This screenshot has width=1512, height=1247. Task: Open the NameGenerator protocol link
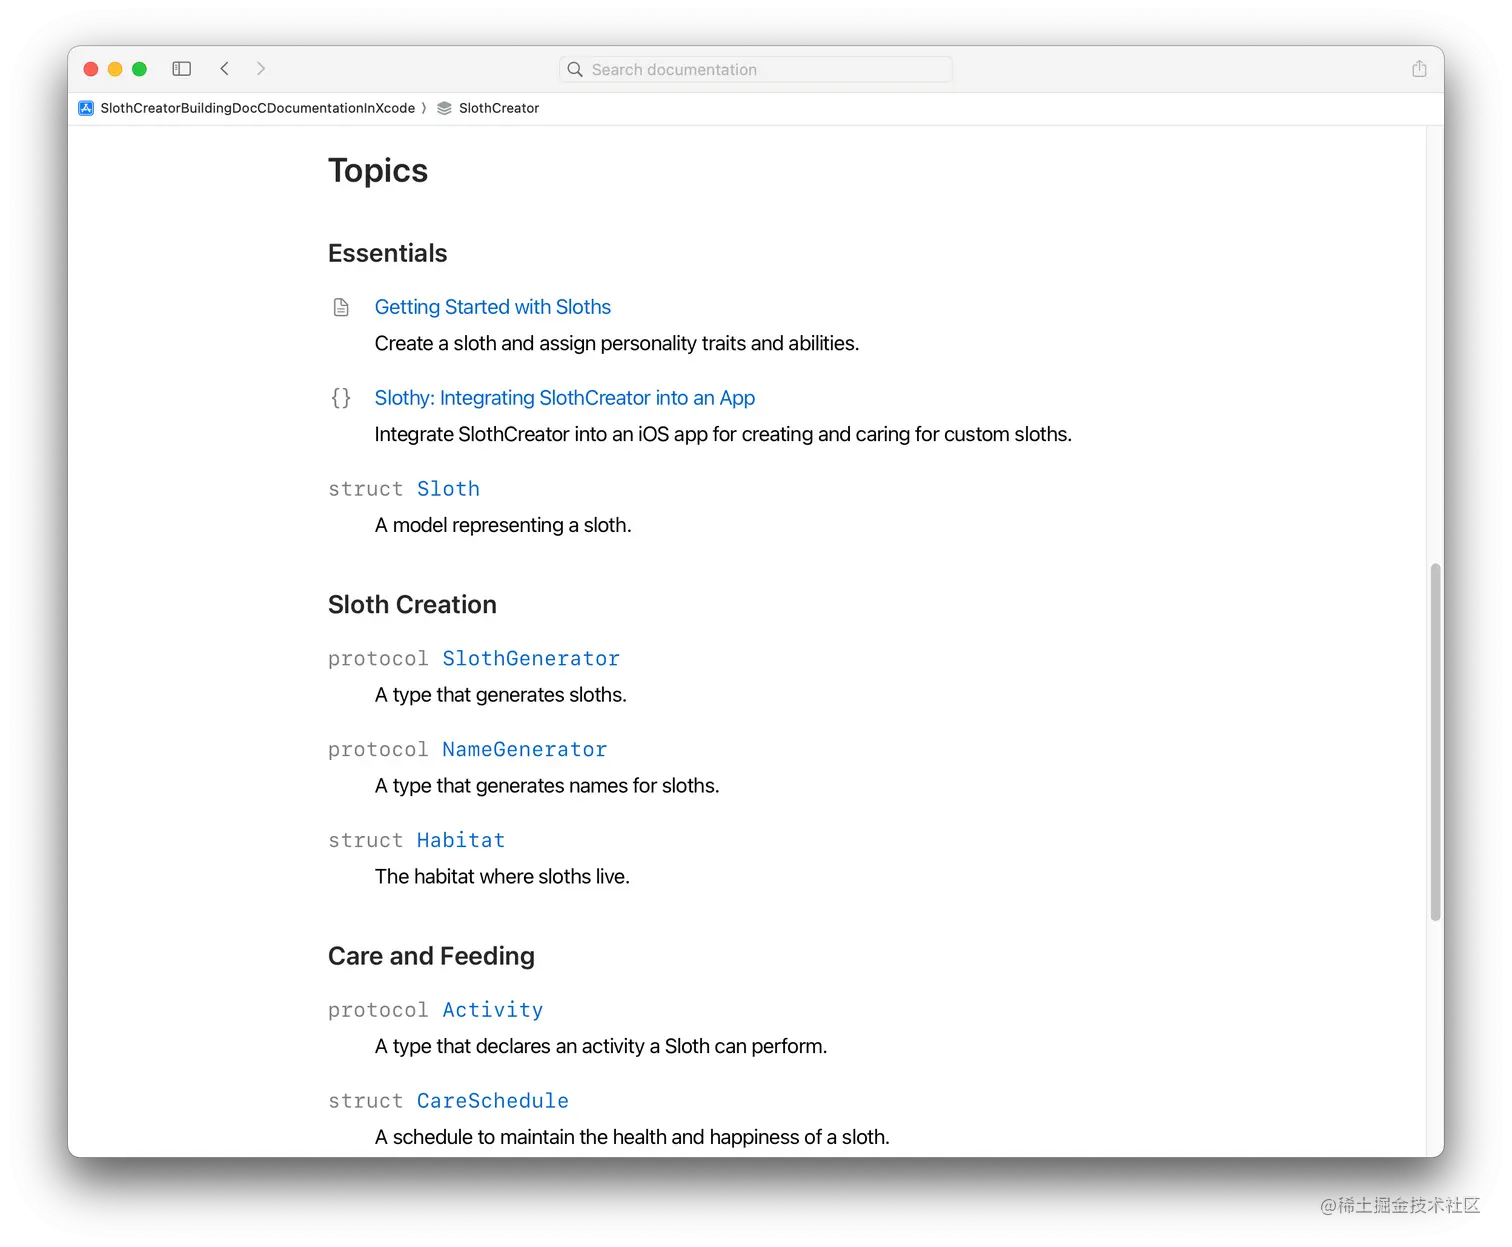click(525, 750)
